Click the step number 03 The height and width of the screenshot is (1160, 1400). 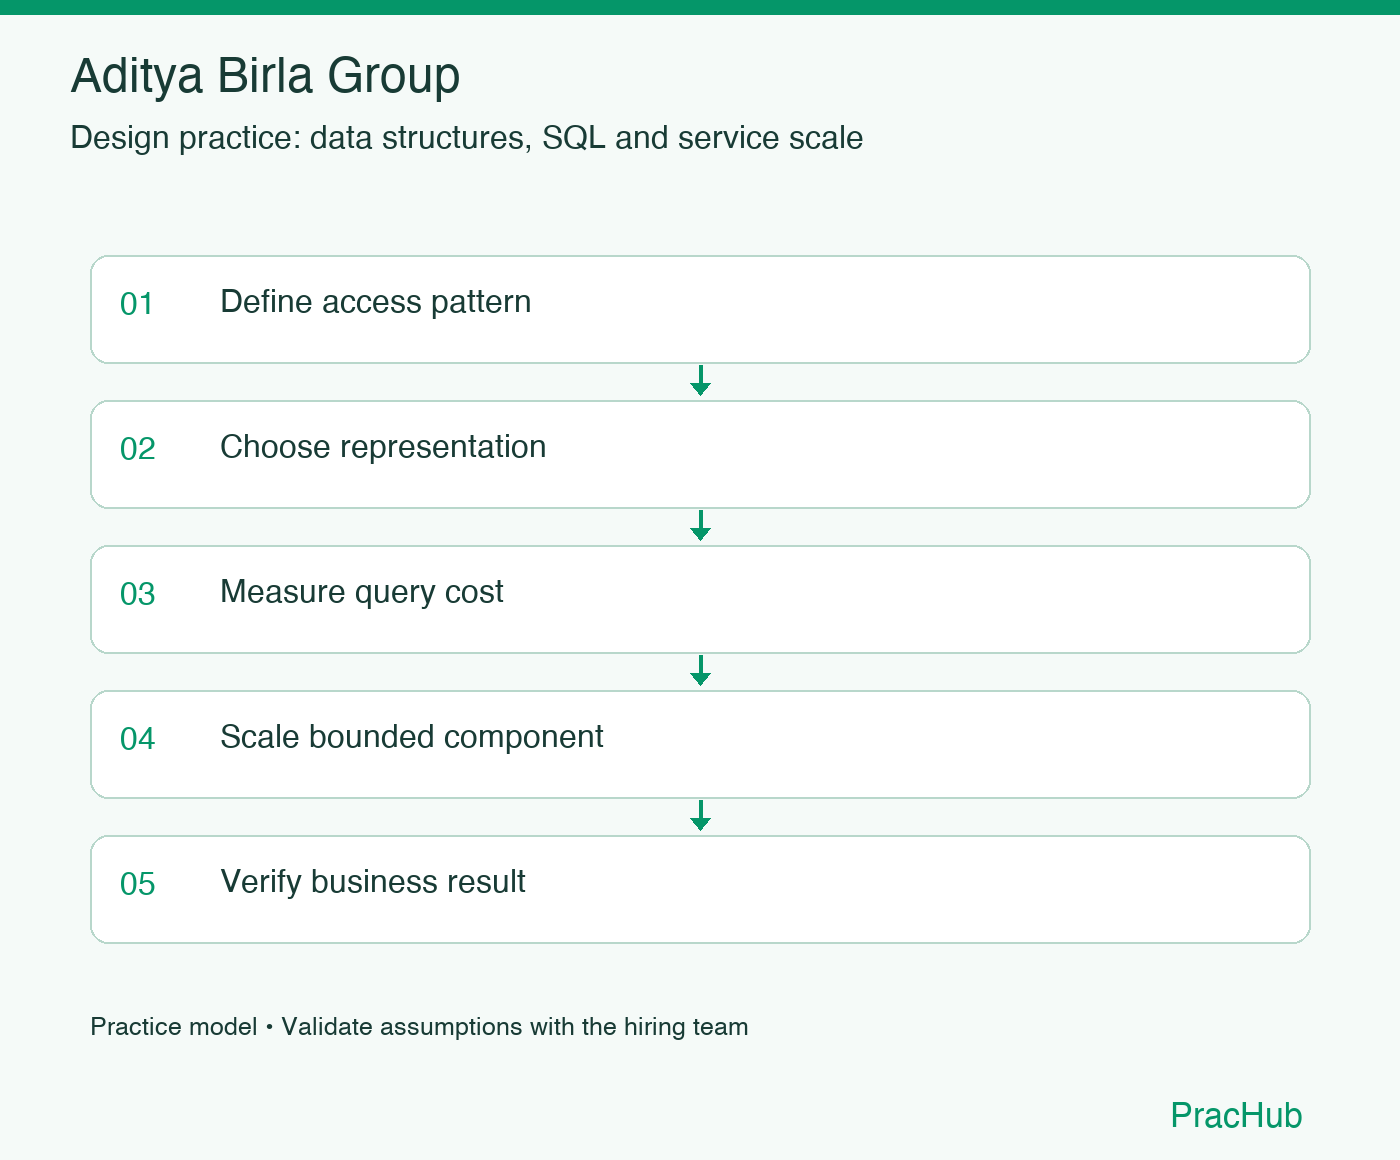click(138, 594)
